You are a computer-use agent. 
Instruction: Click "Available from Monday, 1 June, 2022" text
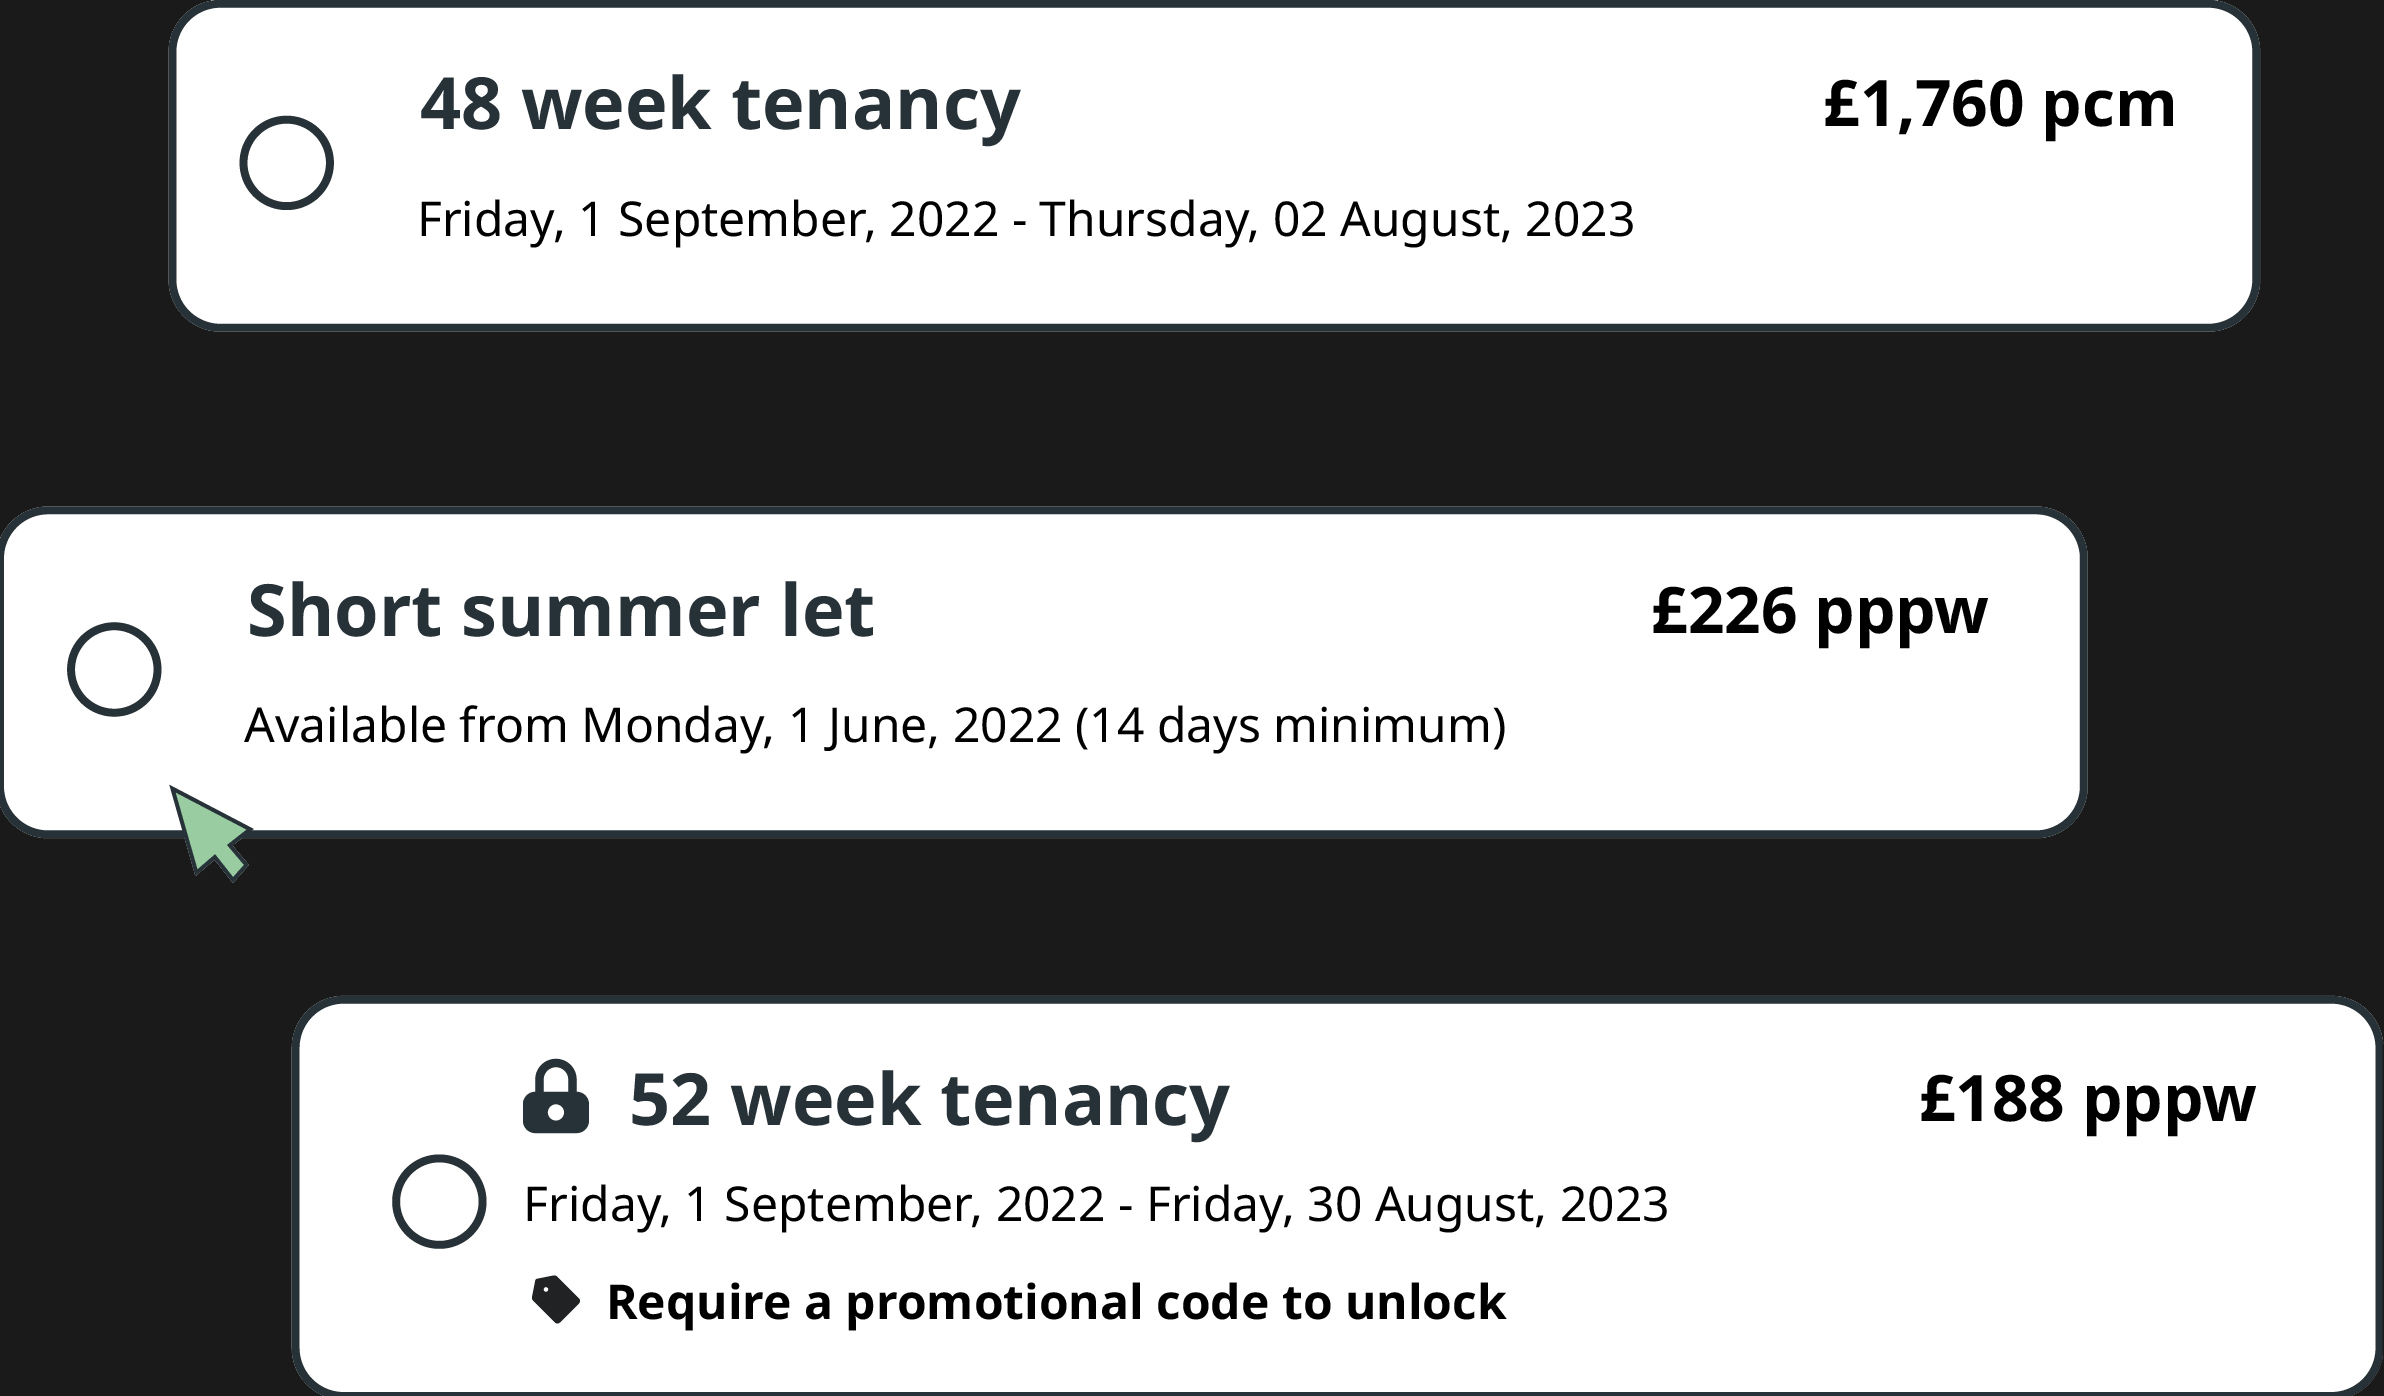pyautogui.click(x=653, y=725)
